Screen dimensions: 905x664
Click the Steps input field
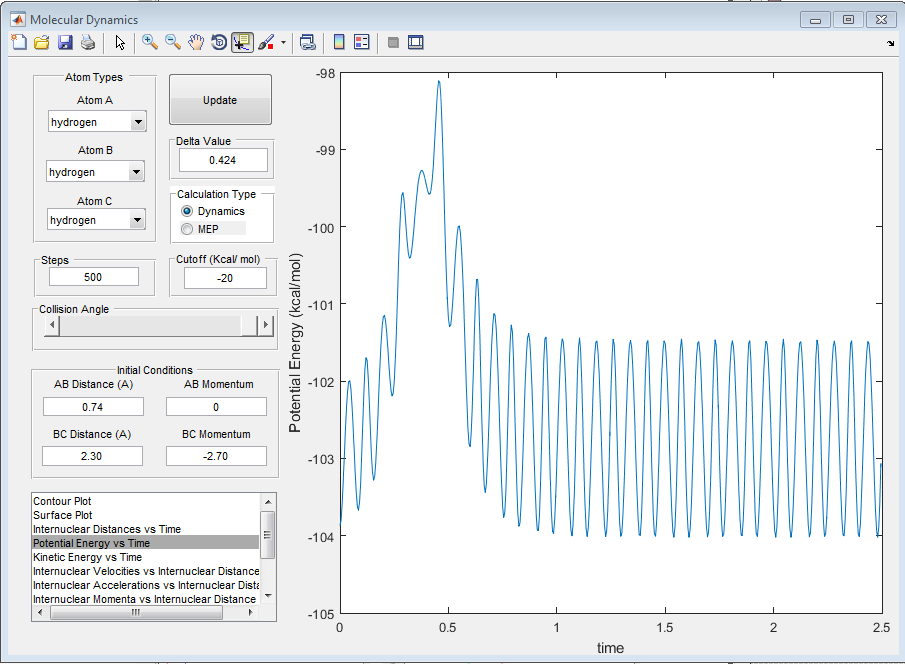(x=93, y=277)
